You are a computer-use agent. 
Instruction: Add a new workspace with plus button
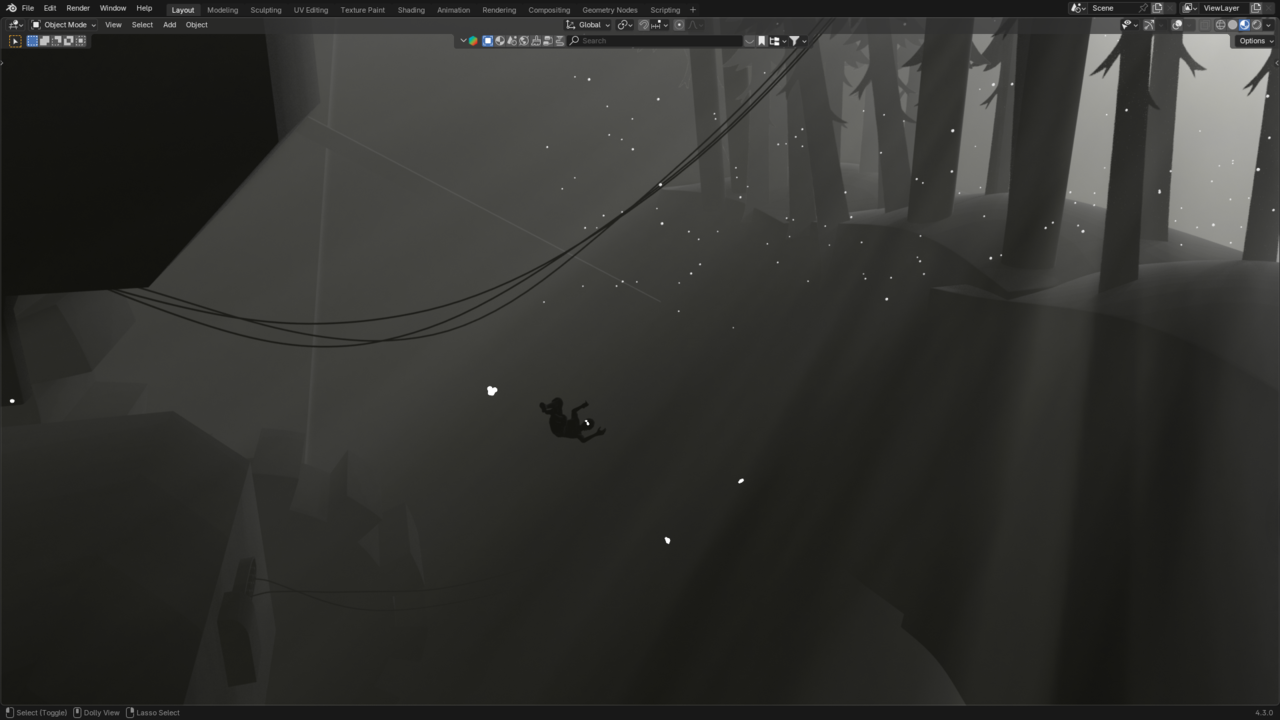pos(693,10)
